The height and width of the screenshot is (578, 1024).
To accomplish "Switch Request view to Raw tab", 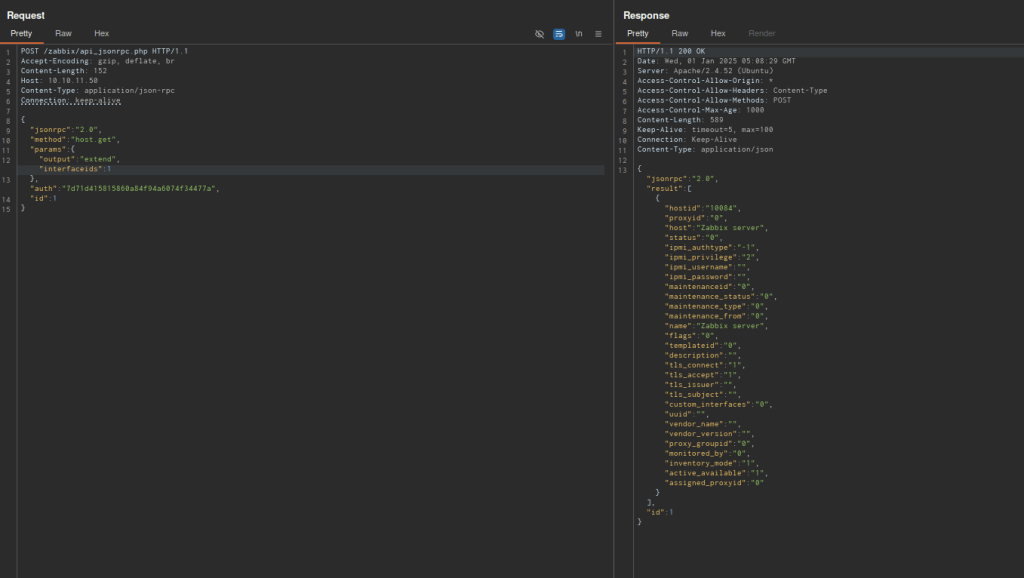I will pos(63,33).
